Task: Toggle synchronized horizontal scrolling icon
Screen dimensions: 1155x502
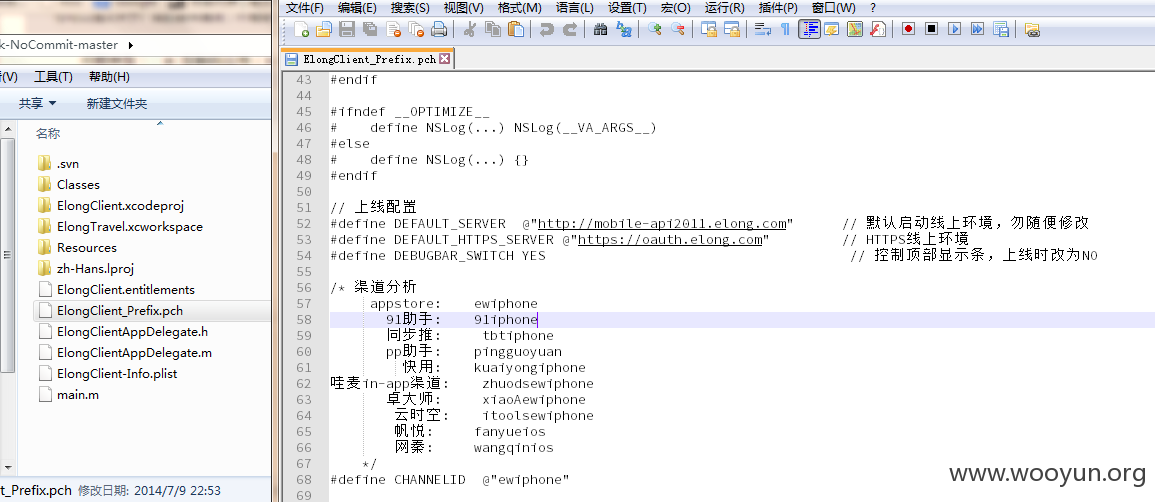Action: click(x=731, y=29)
